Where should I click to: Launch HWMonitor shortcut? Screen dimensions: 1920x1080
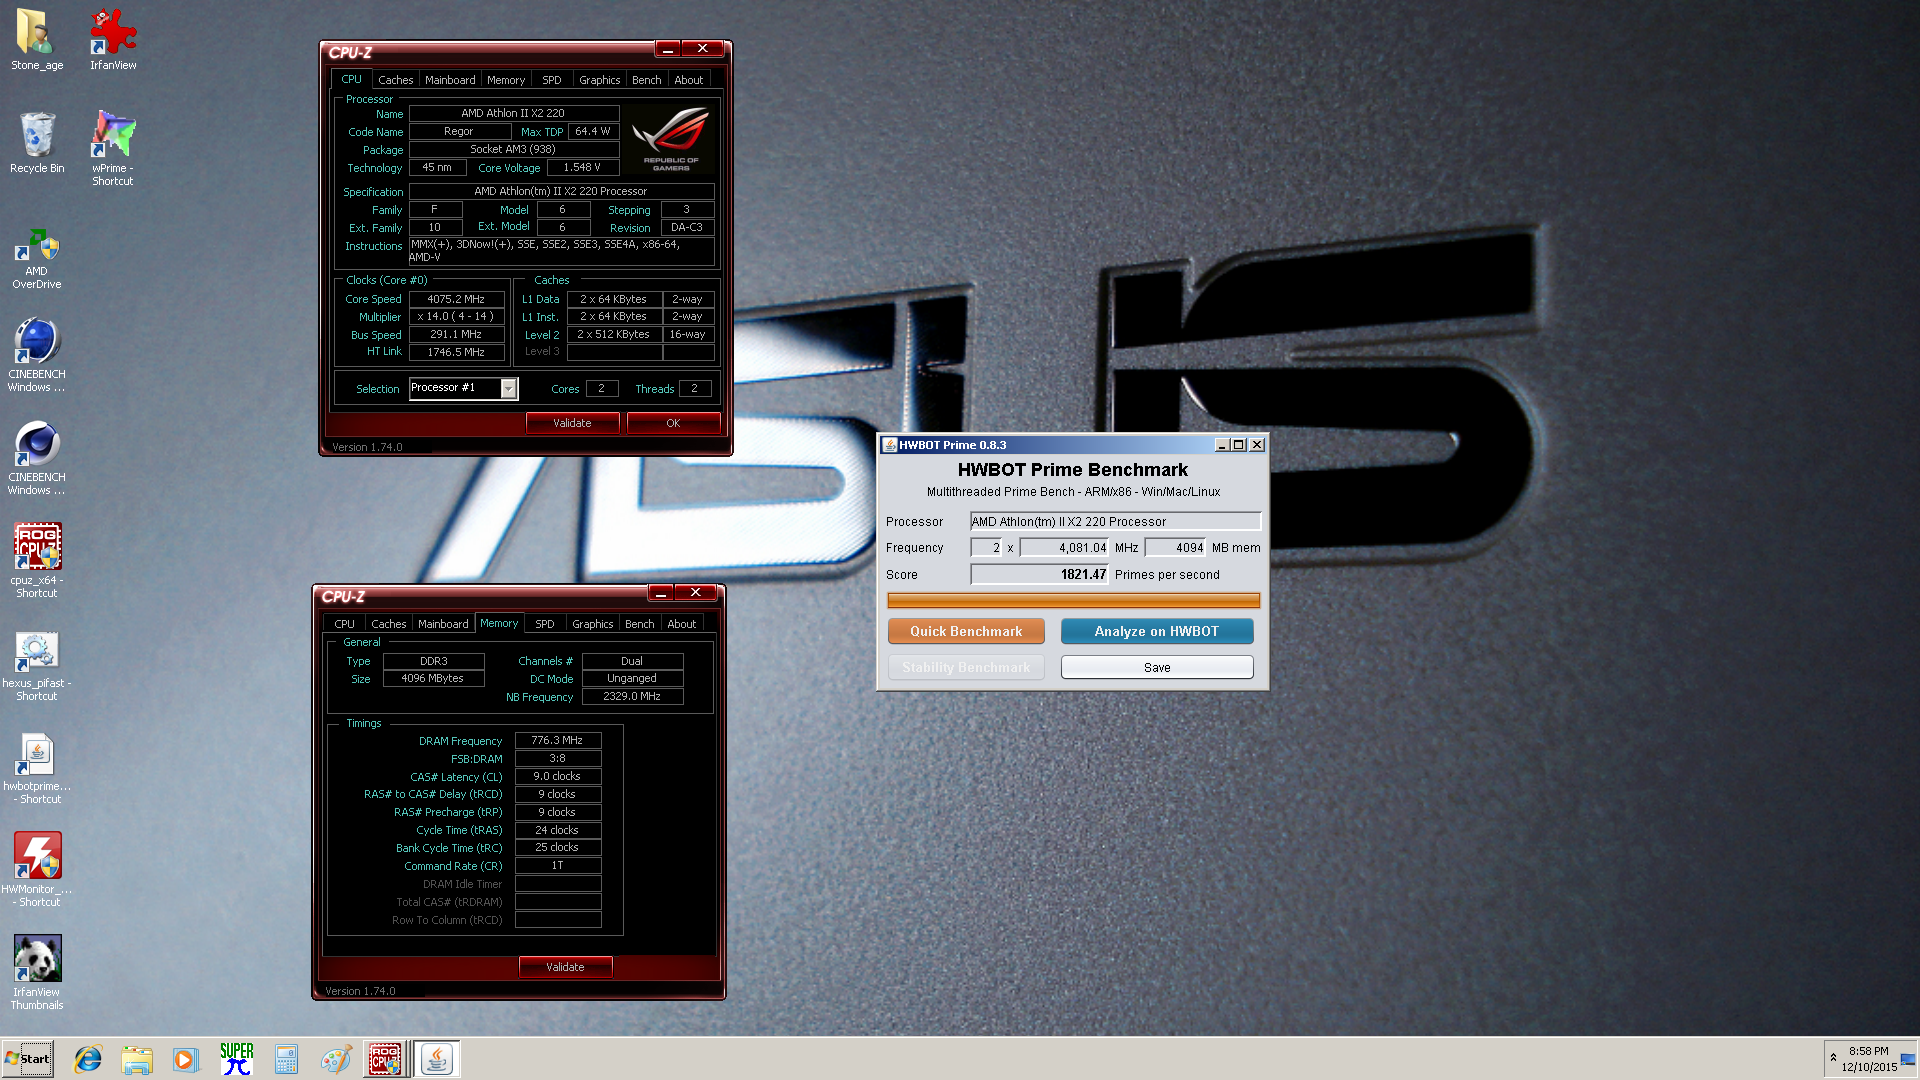tap(37, 870)
